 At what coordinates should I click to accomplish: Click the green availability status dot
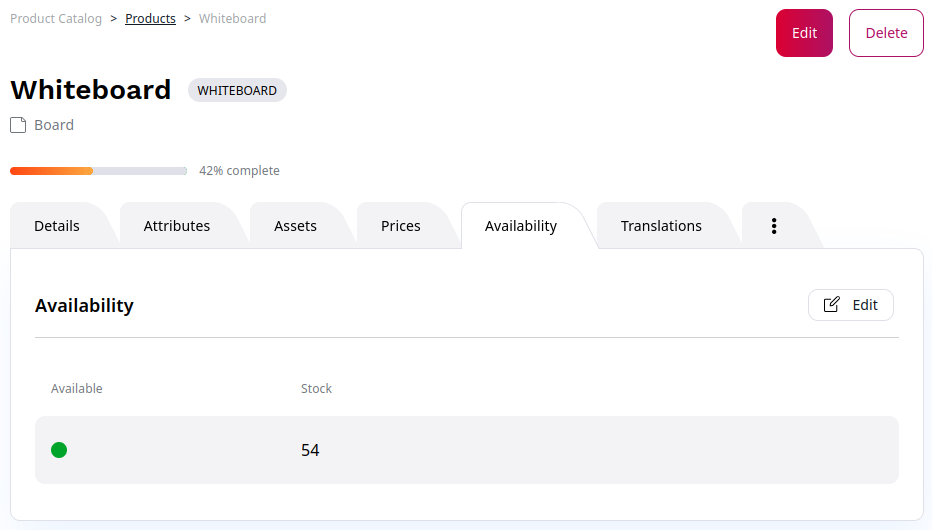59,450
